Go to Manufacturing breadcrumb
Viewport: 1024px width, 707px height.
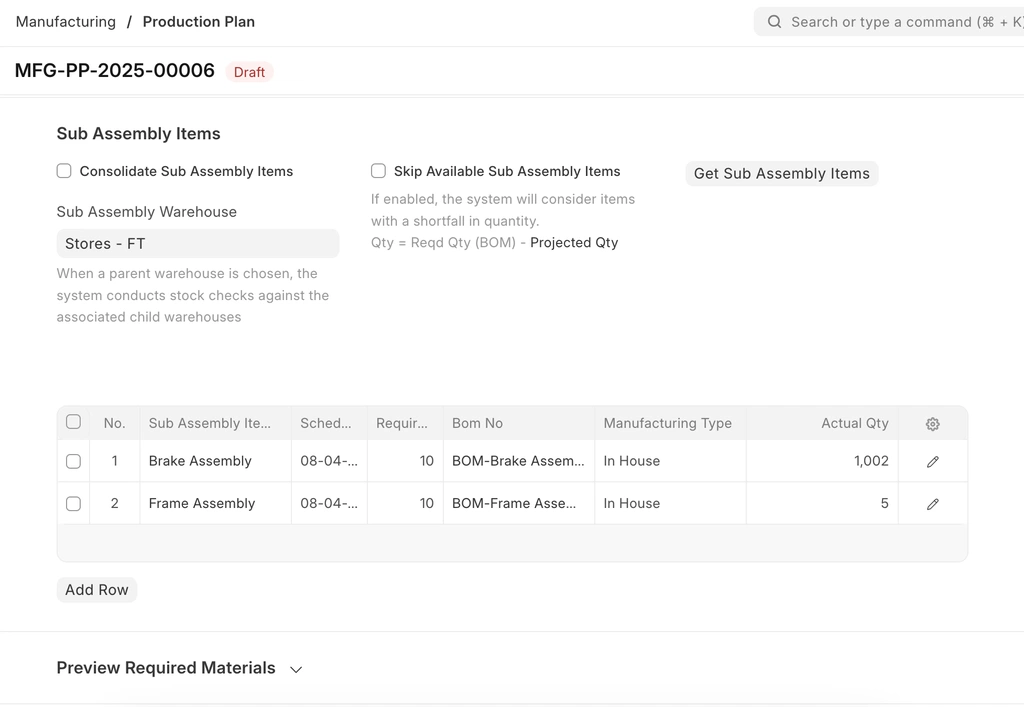66,22
